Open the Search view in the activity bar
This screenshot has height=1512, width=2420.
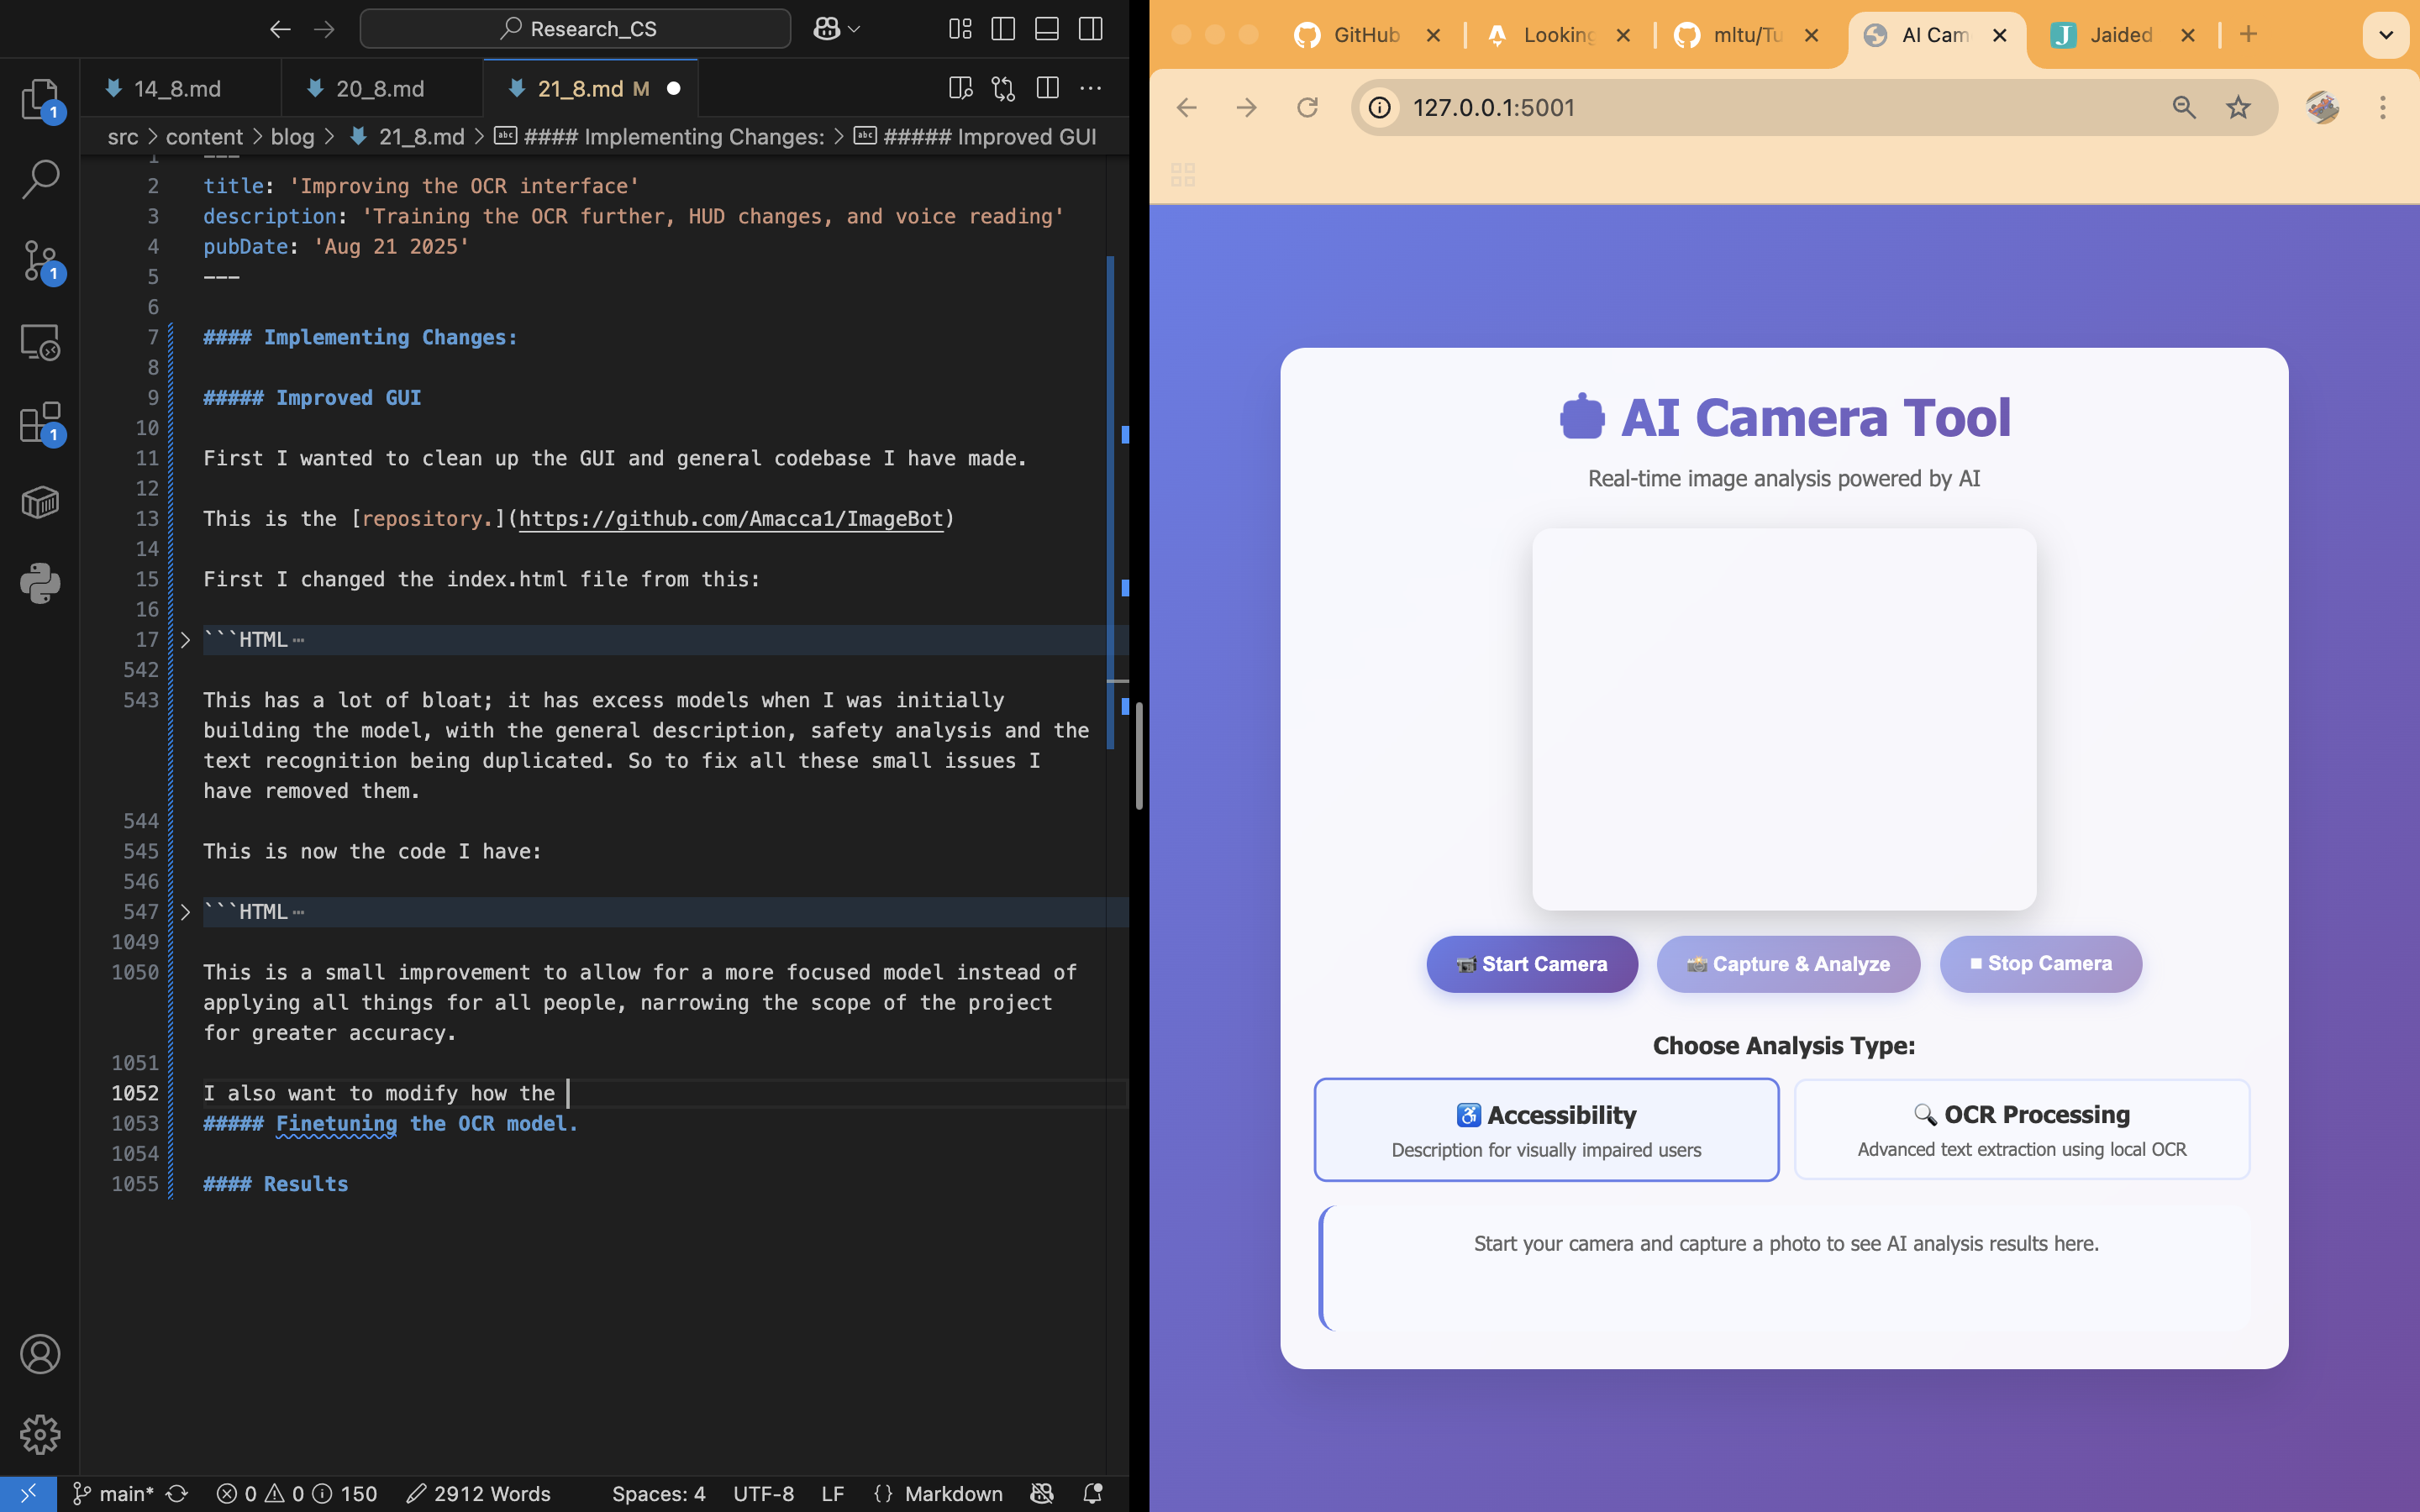(x=40, y=180)
